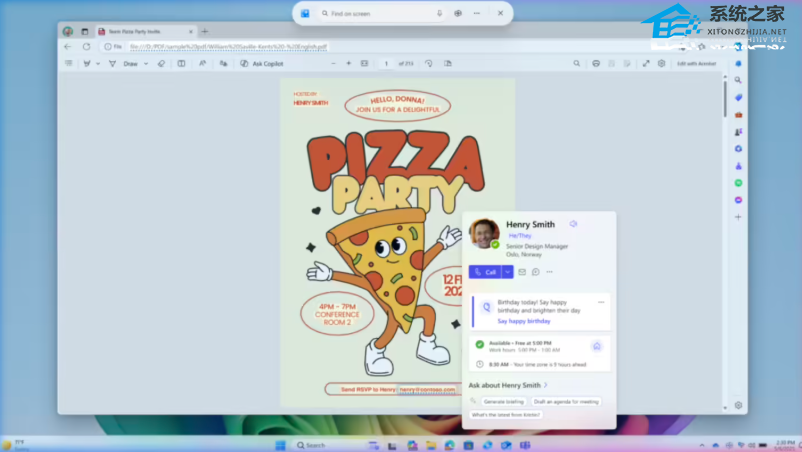Click the microphone icon in Find on screen bar
This screenshot has width=802, height=452.
click(x=439, y=13)
